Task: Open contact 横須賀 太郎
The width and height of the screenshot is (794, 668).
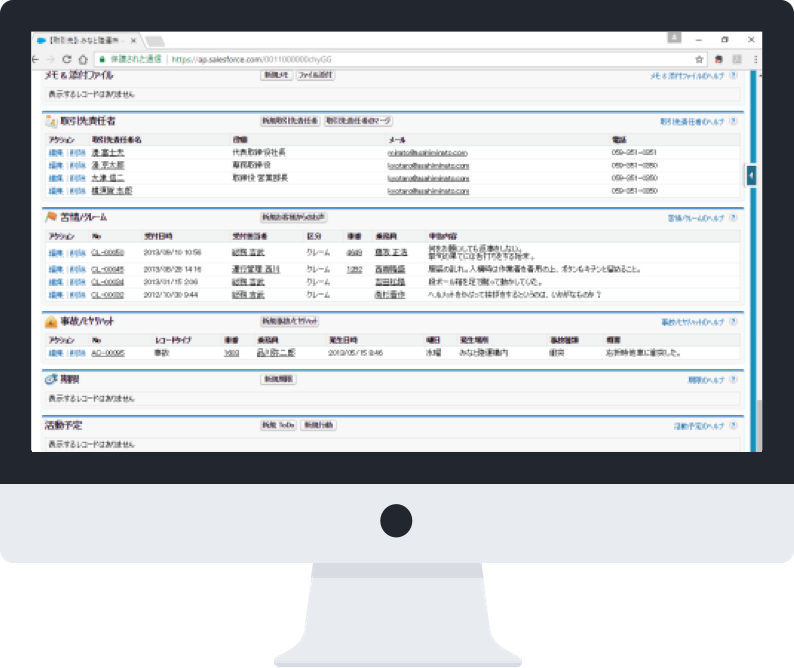Action: pos(111,191)
